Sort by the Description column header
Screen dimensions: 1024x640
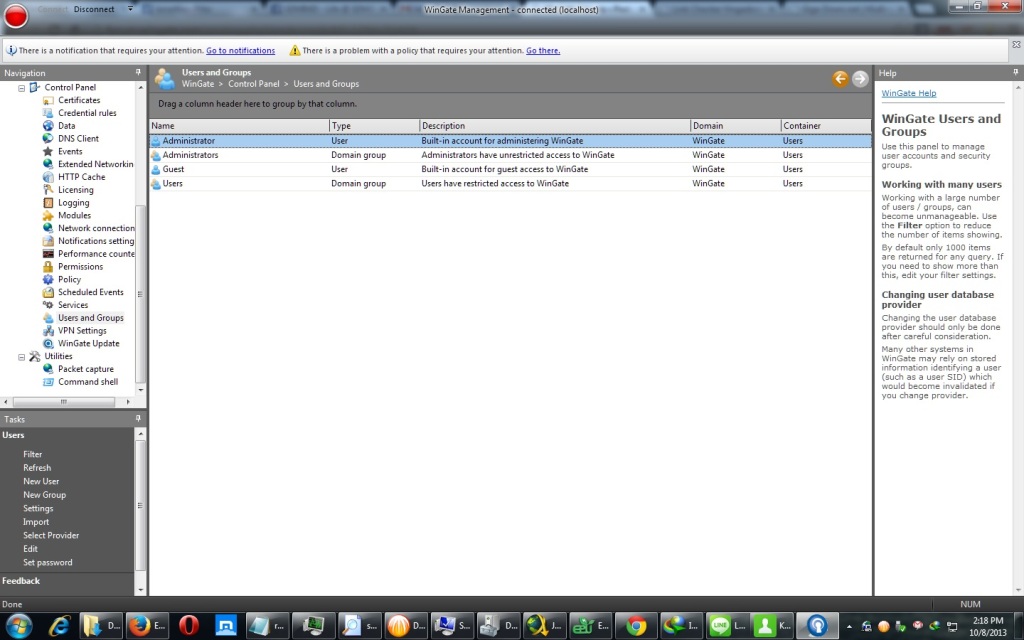pyautogui.click(x=554, y=125)
